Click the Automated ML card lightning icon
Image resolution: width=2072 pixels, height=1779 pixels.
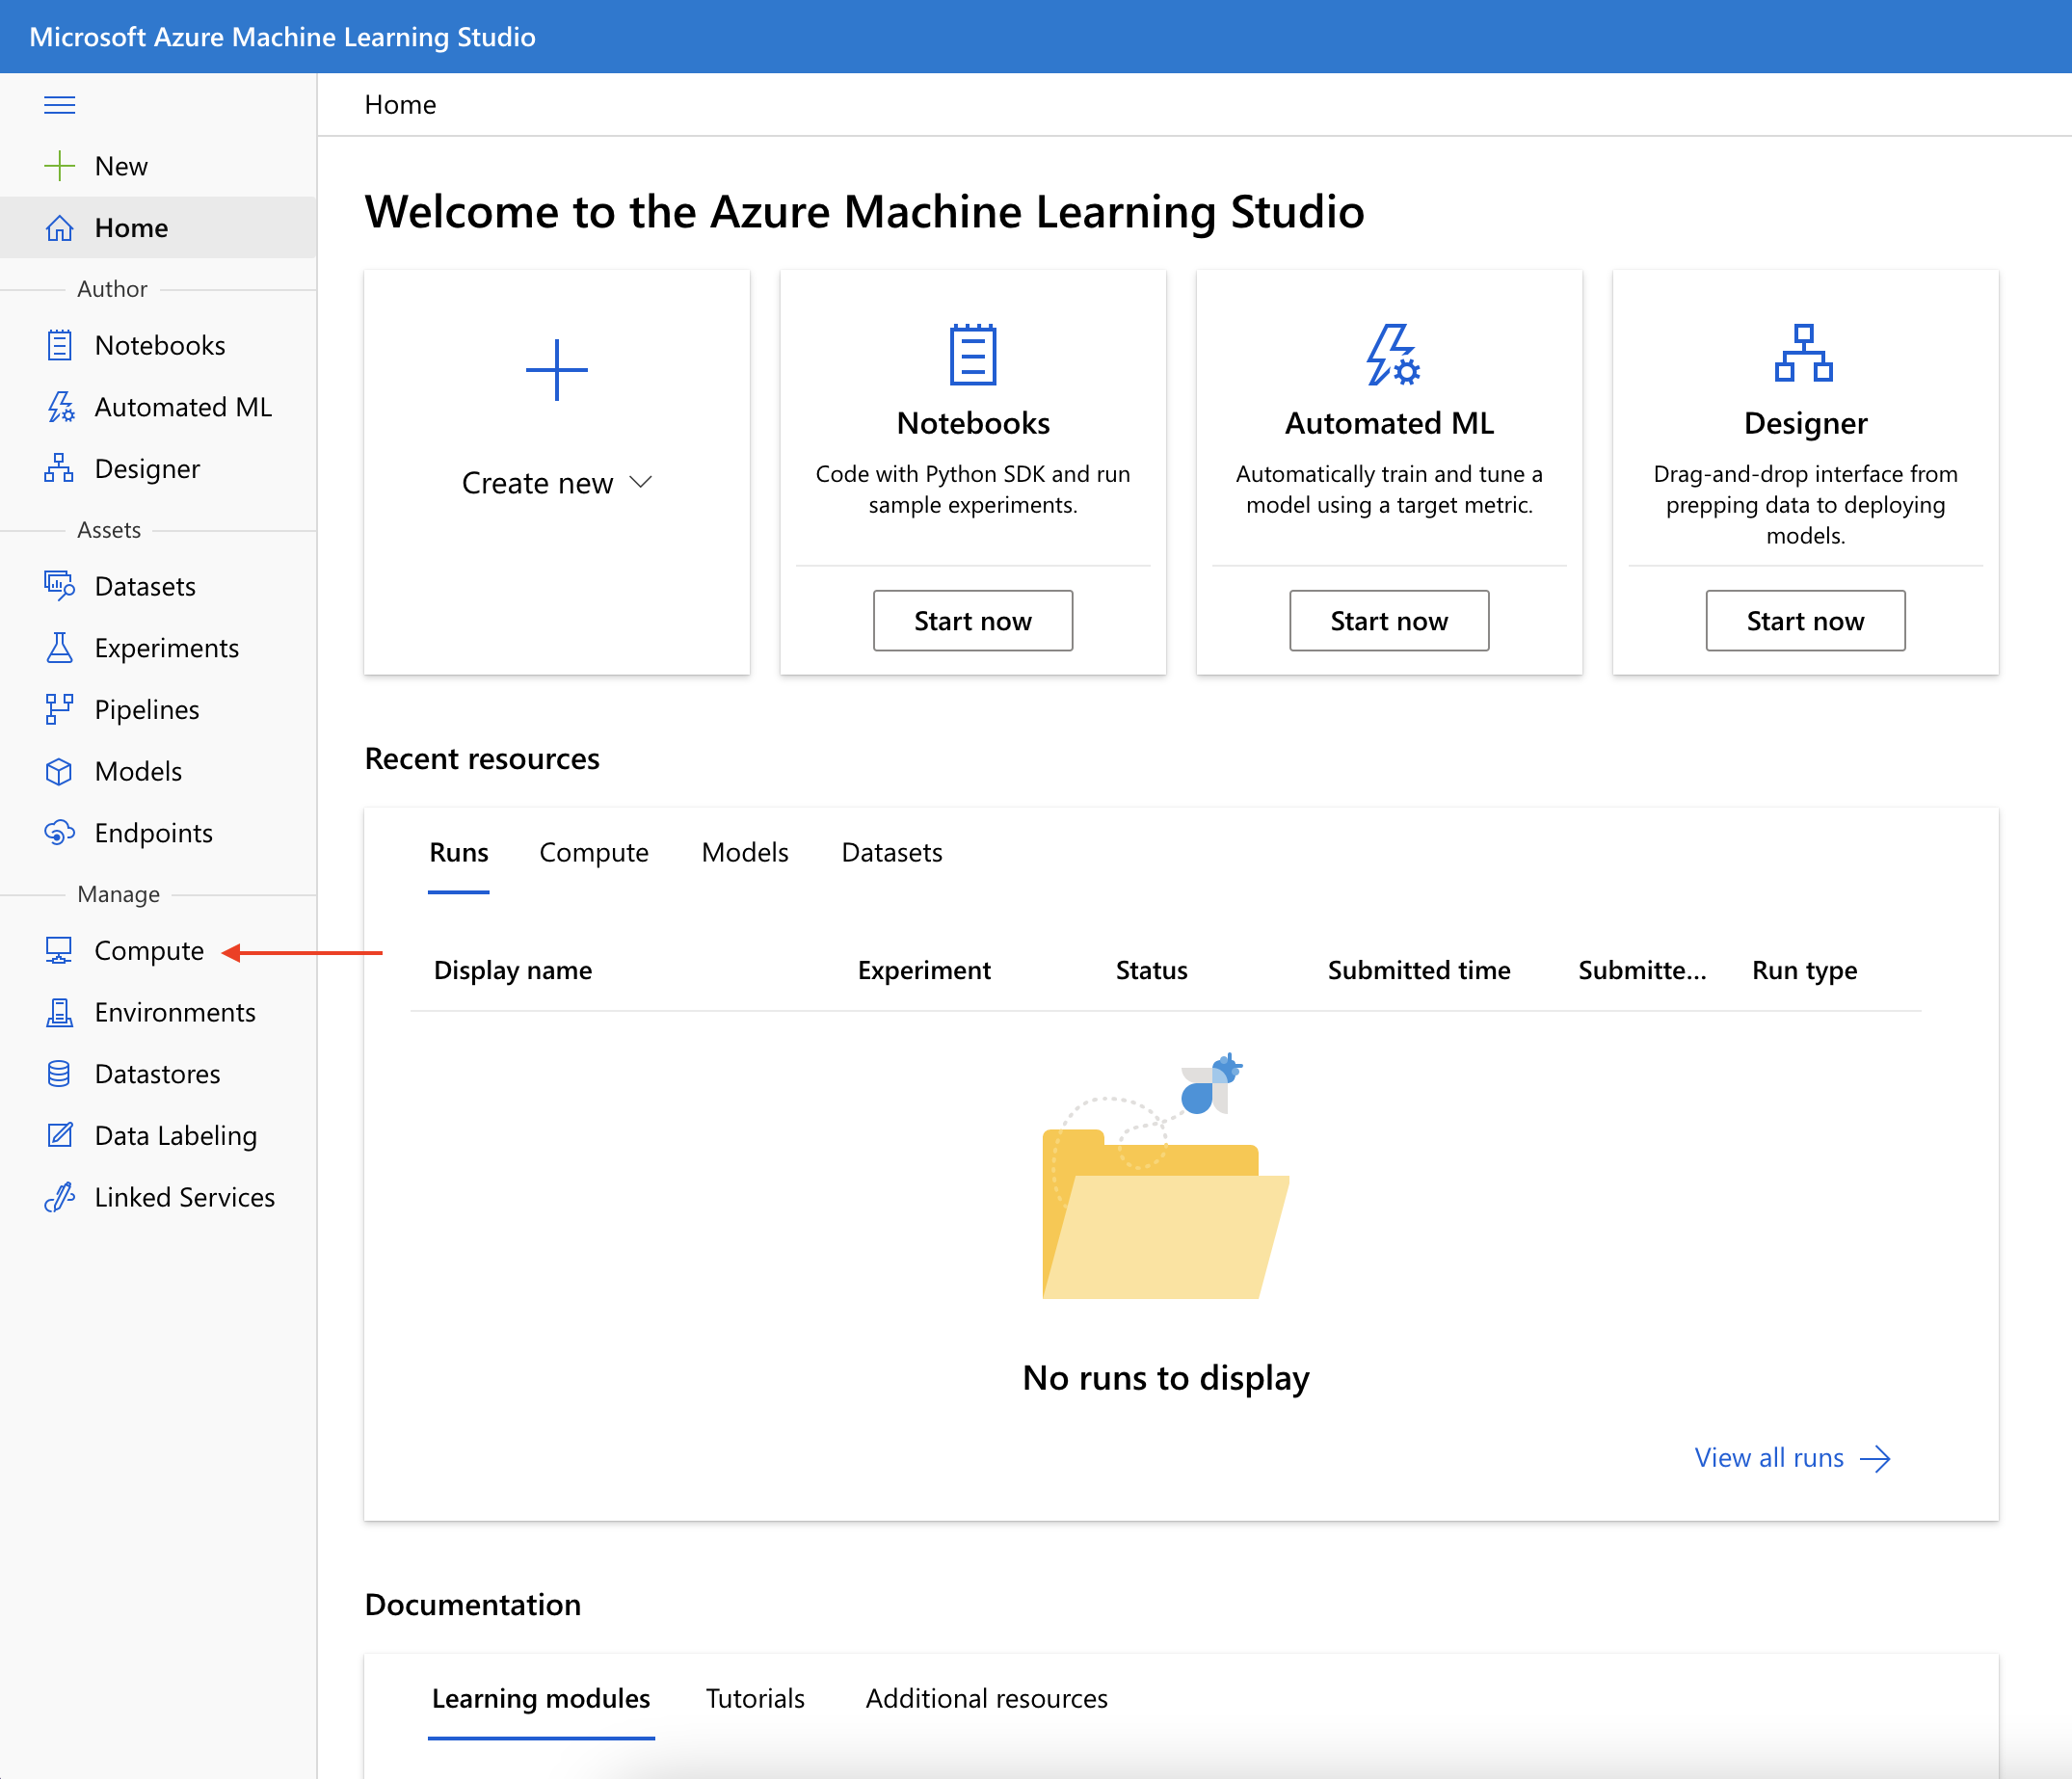click(1393, 354)
